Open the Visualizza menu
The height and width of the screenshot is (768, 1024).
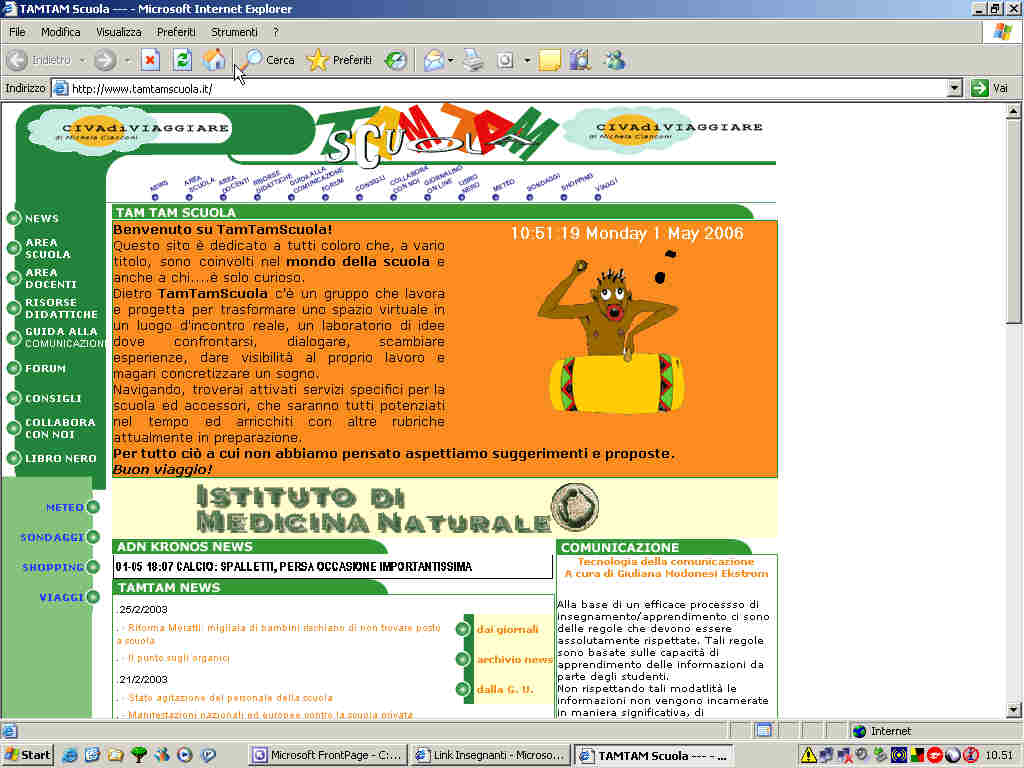pyautogui.click(x=119, y=32)
